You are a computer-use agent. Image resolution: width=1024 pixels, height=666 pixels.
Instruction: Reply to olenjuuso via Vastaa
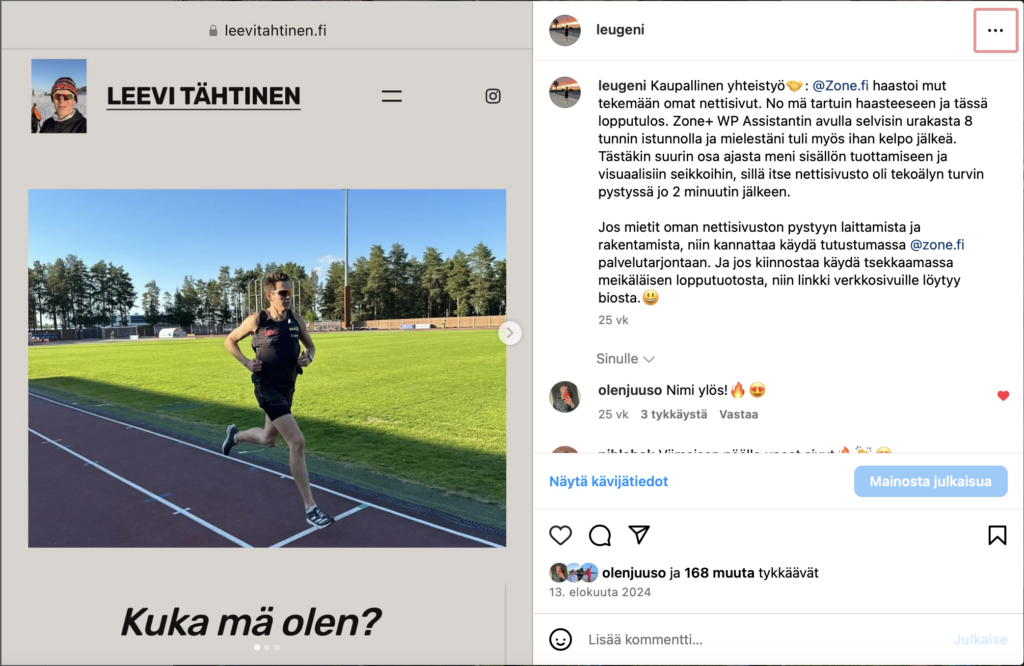point(738,414)
